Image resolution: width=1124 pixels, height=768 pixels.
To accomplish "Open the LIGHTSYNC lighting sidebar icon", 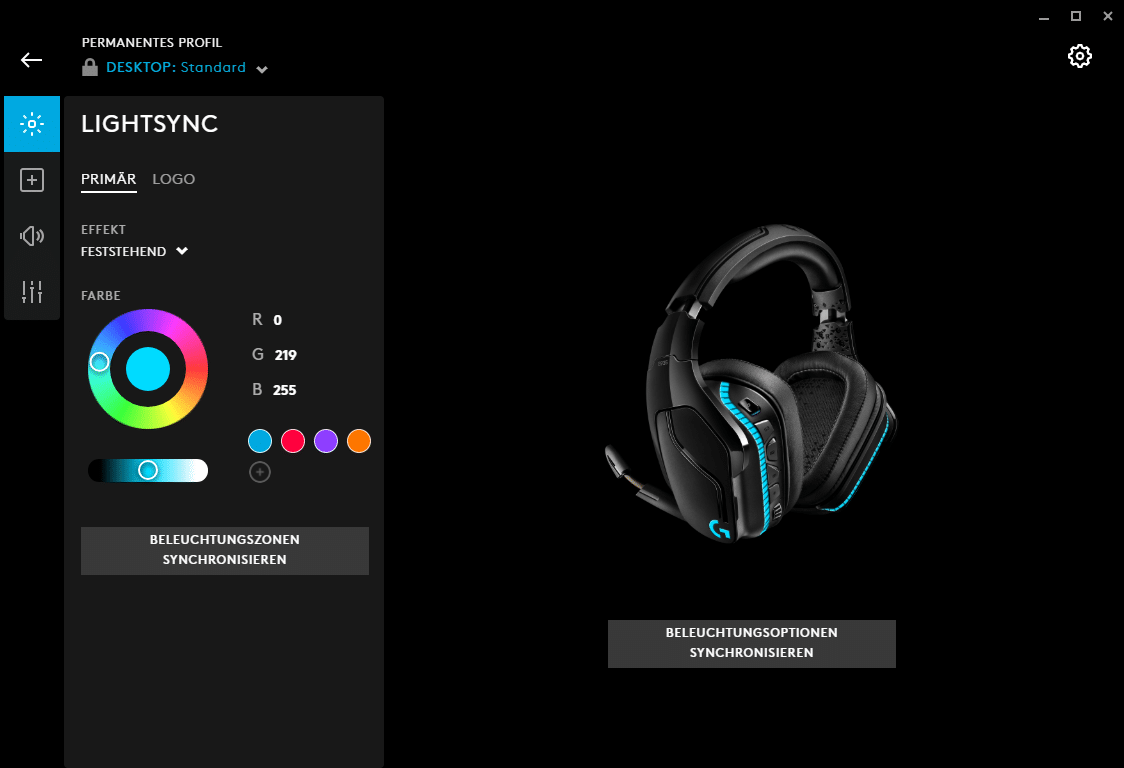I will tap(32, 124).
